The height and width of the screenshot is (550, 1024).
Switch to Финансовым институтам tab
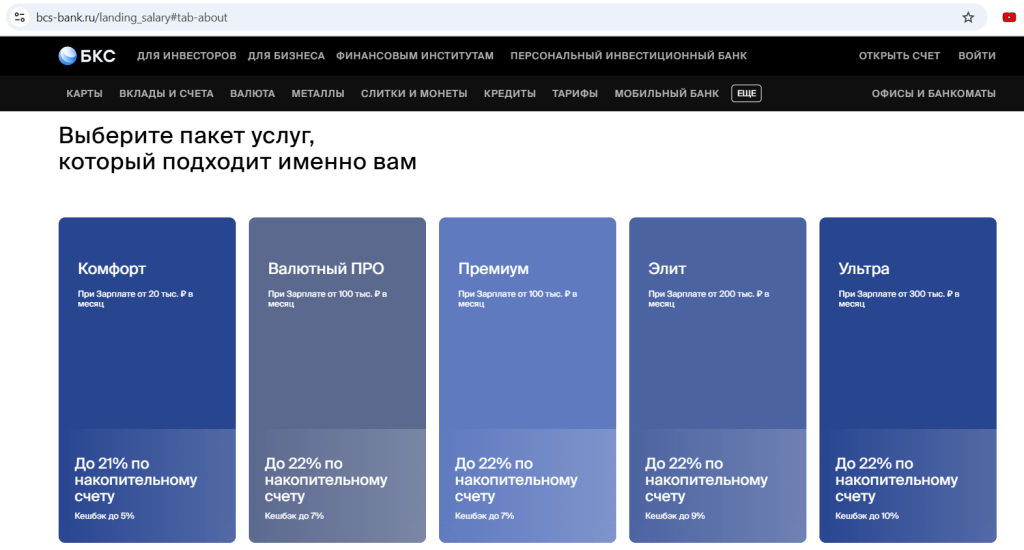(x=415, y=56)
